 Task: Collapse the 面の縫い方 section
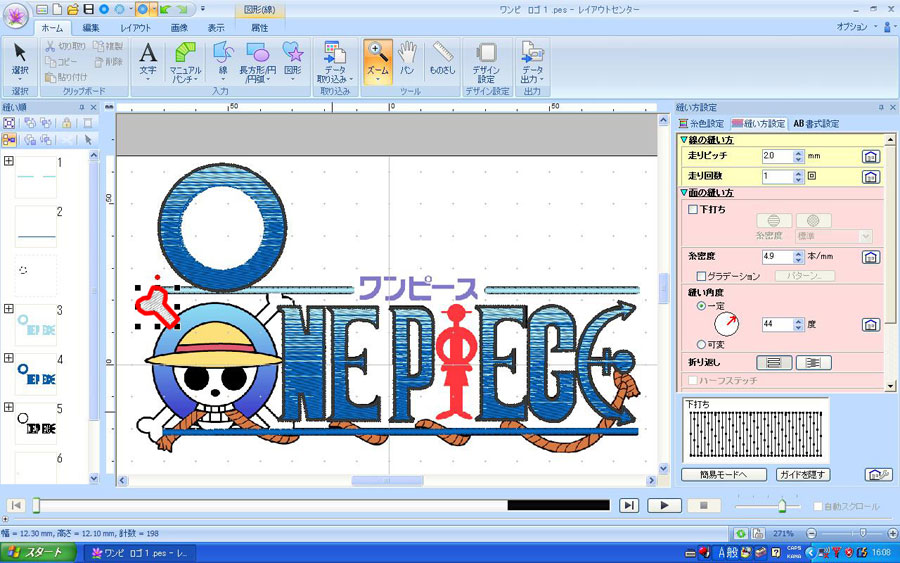(x=684, y=192)
